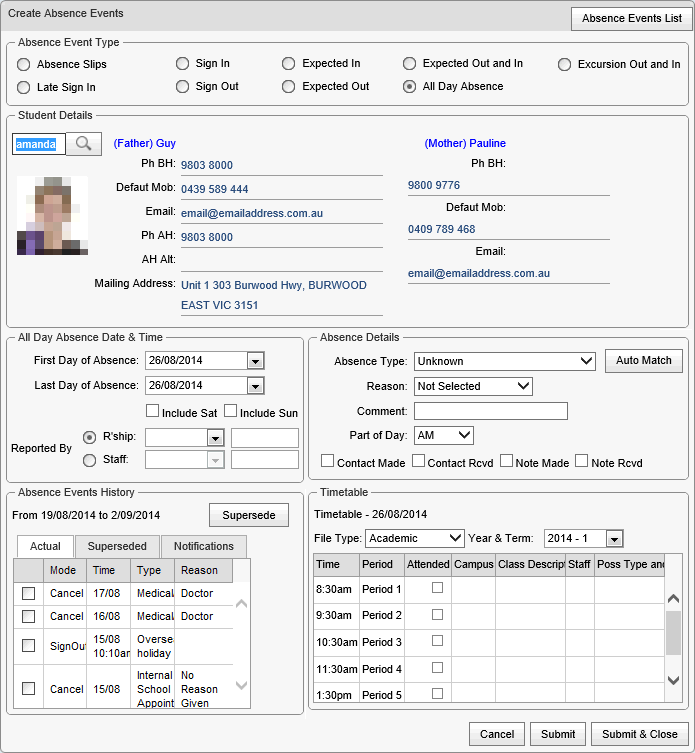Check the SignOut 15/08 history row
The width and height of the screenshot is (695, 753).
(29, 646)
